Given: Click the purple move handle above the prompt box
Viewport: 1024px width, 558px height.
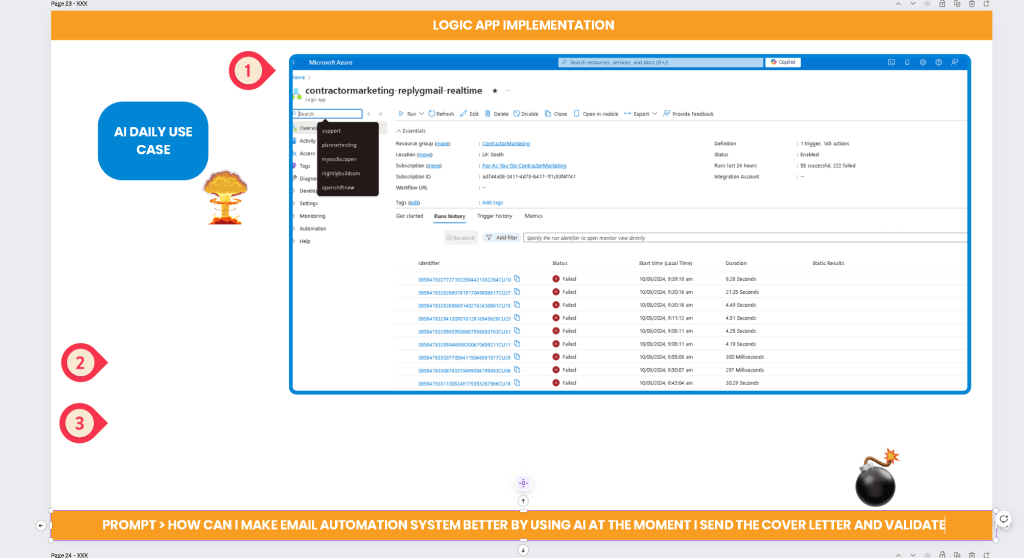Looking at the screenshot, I should (523, 483).
